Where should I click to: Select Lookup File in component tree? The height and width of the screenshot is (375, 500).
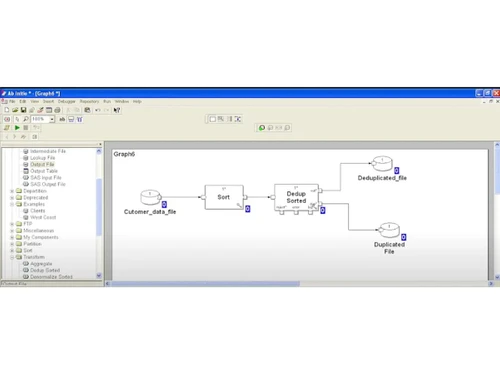[x=42, y=158]
